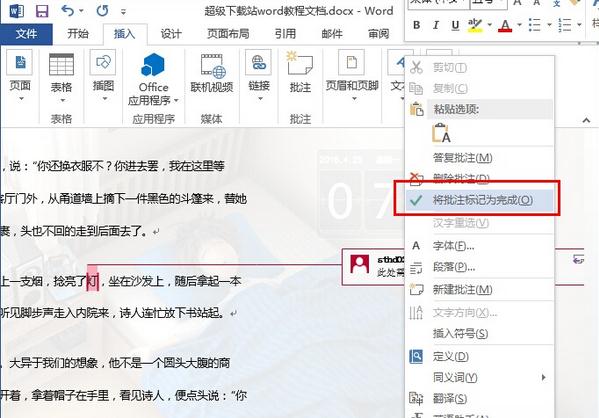Click the Undo arrow icon
This screenshot has width=599, height=418.
tap(68, 11)
